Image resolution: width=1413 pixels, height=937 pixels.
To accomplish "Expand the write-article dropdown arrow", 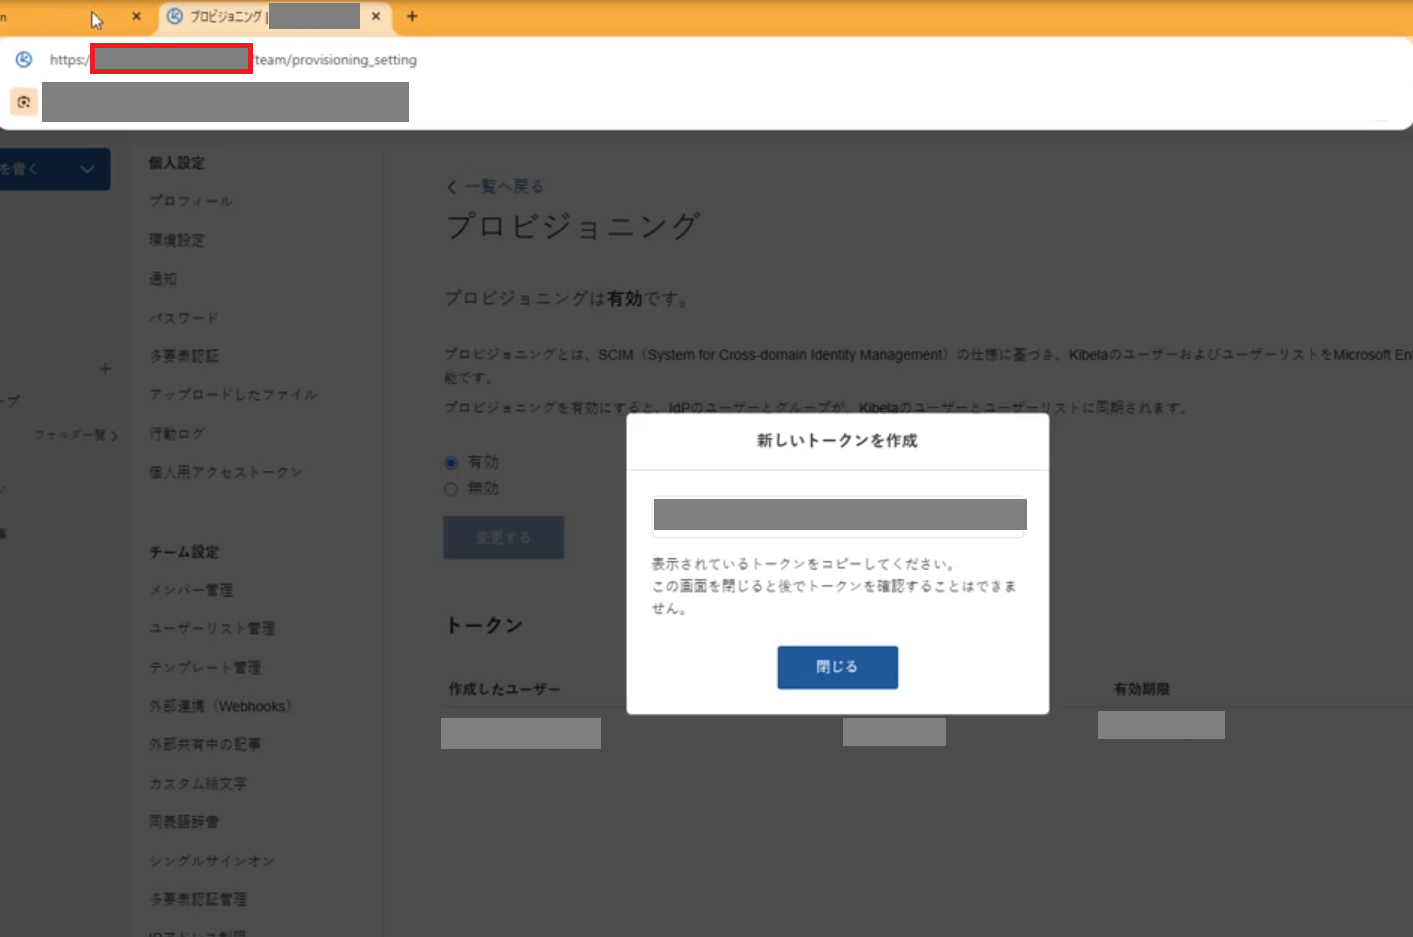I will (x=87, y=169).
